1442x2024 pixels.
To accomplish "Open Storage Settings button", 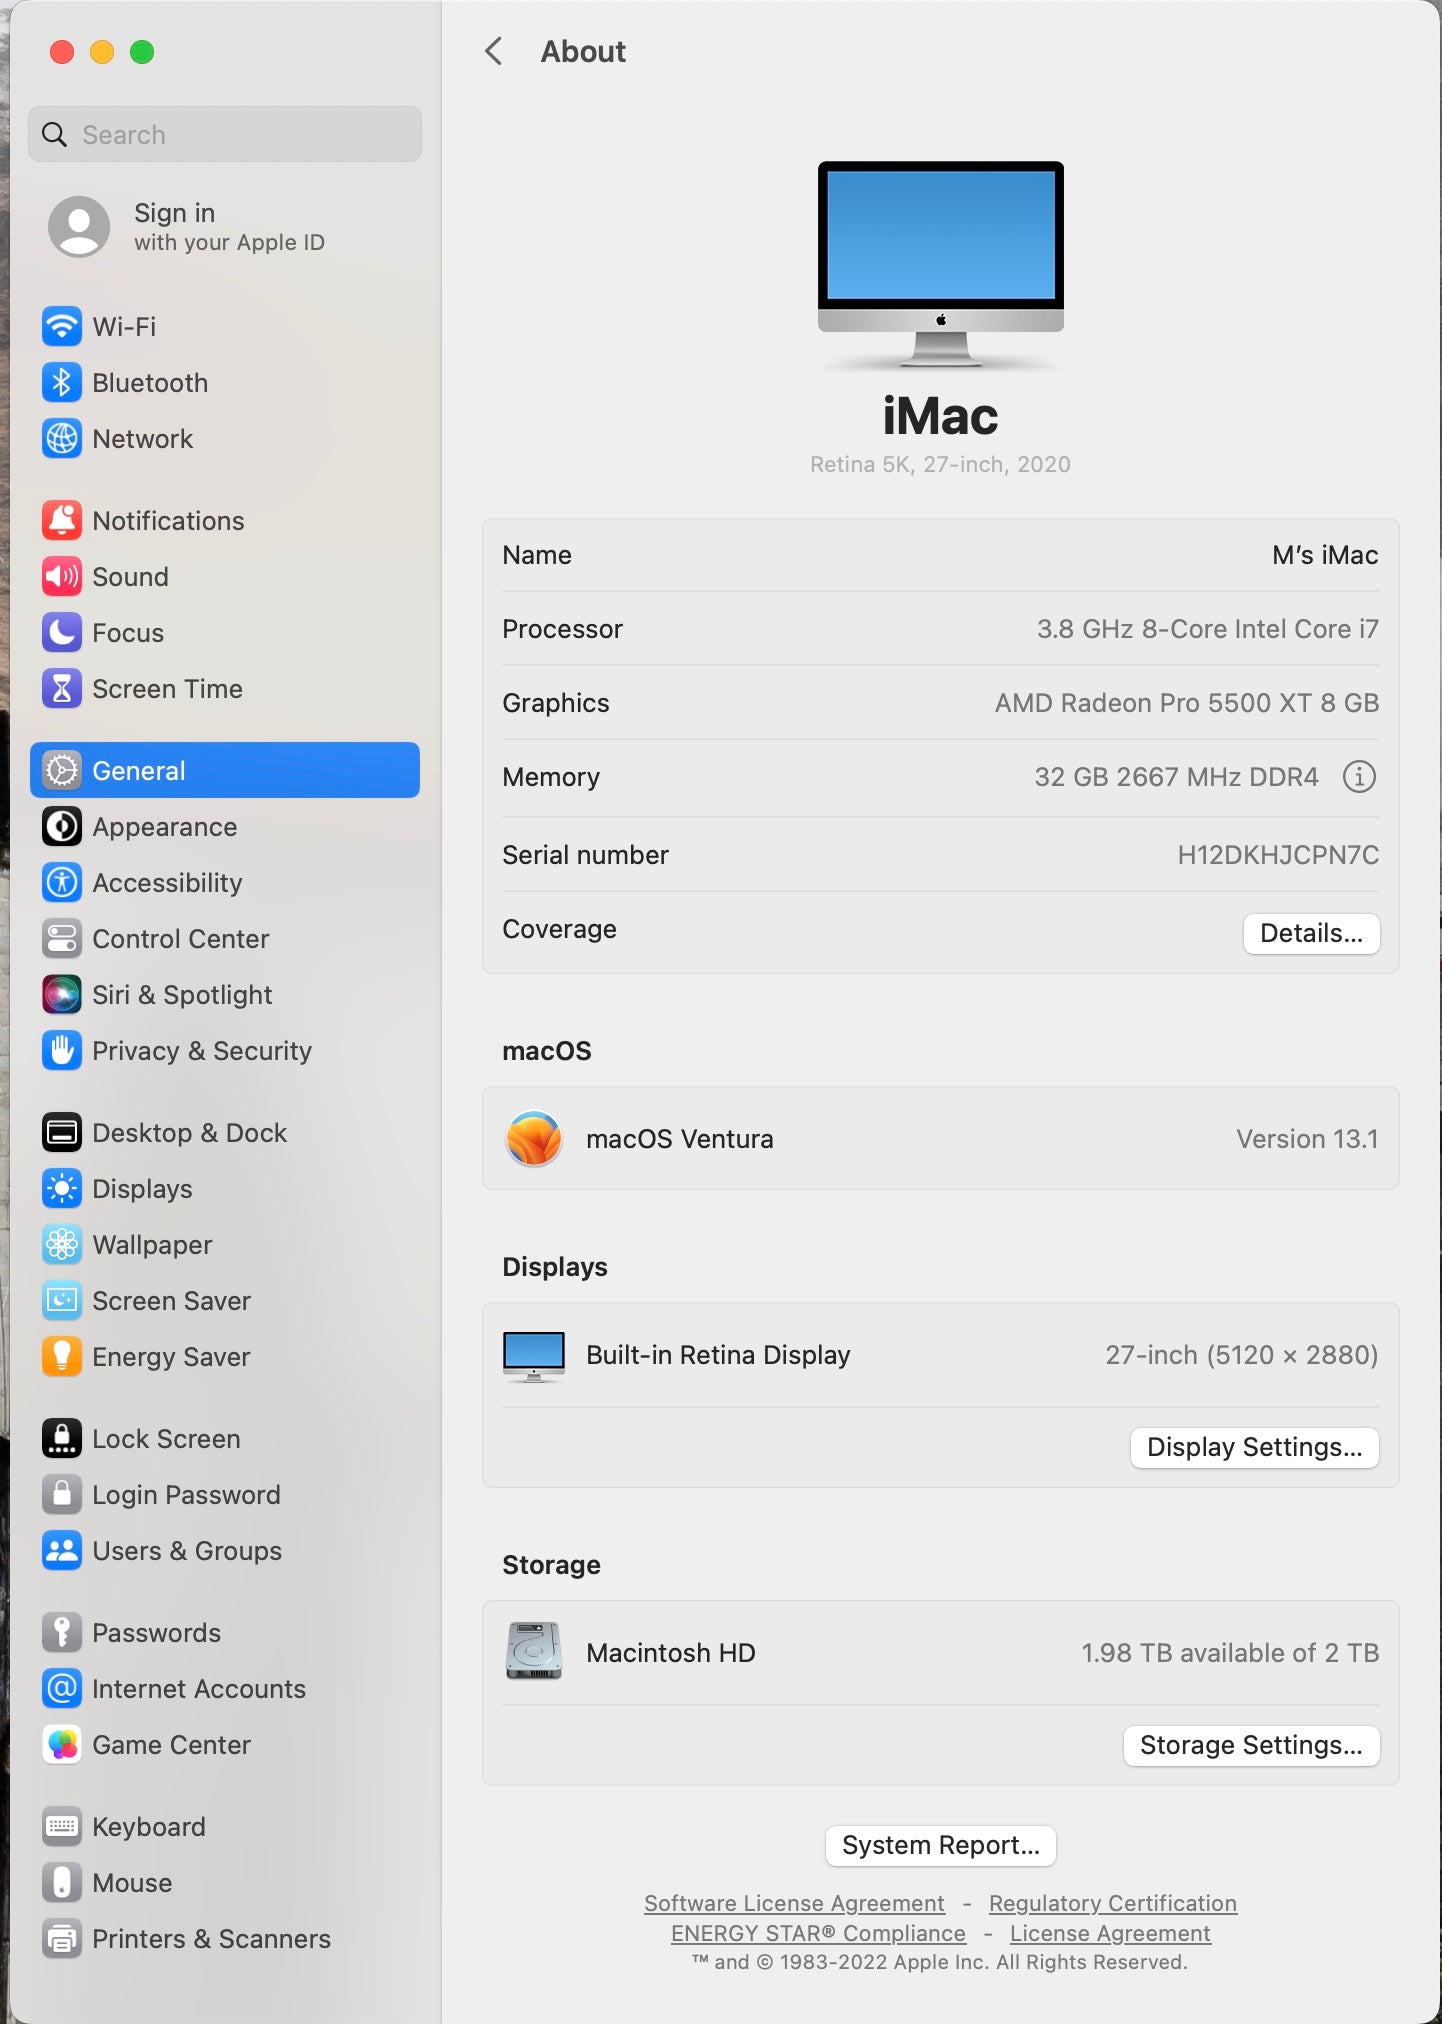I will pyautogui.click(x=1251, y=1745).
